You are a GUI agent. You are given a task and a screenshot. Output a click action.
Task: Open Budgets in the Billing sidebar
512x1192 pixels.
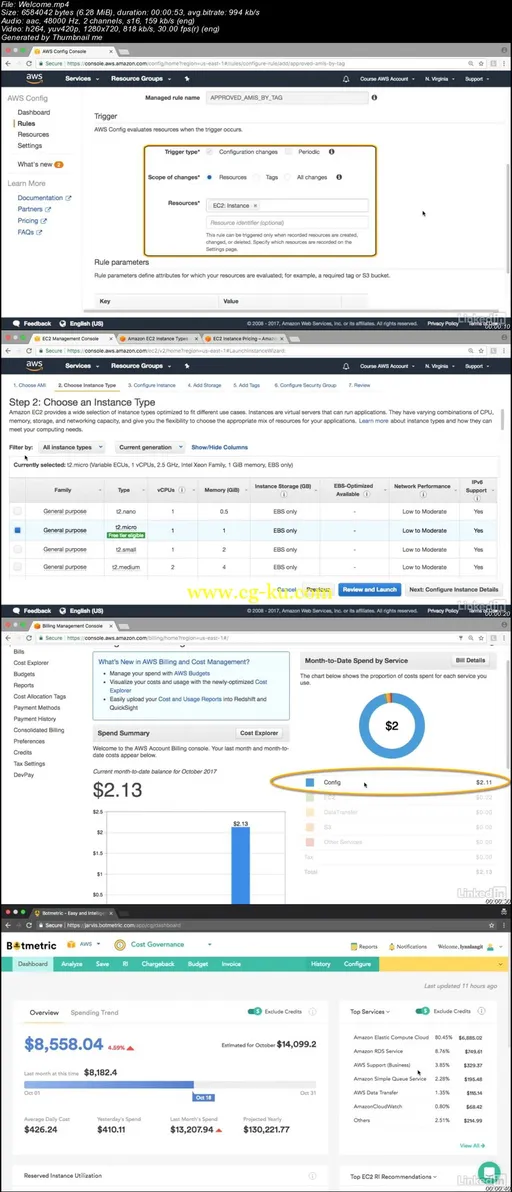point(24,674)
